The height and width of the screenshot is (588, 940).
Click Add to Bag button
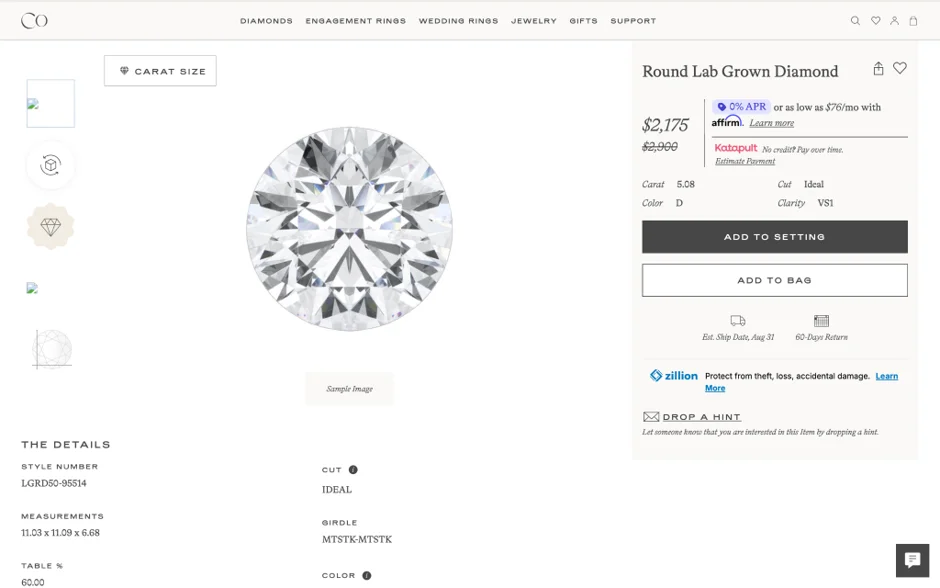775,280
